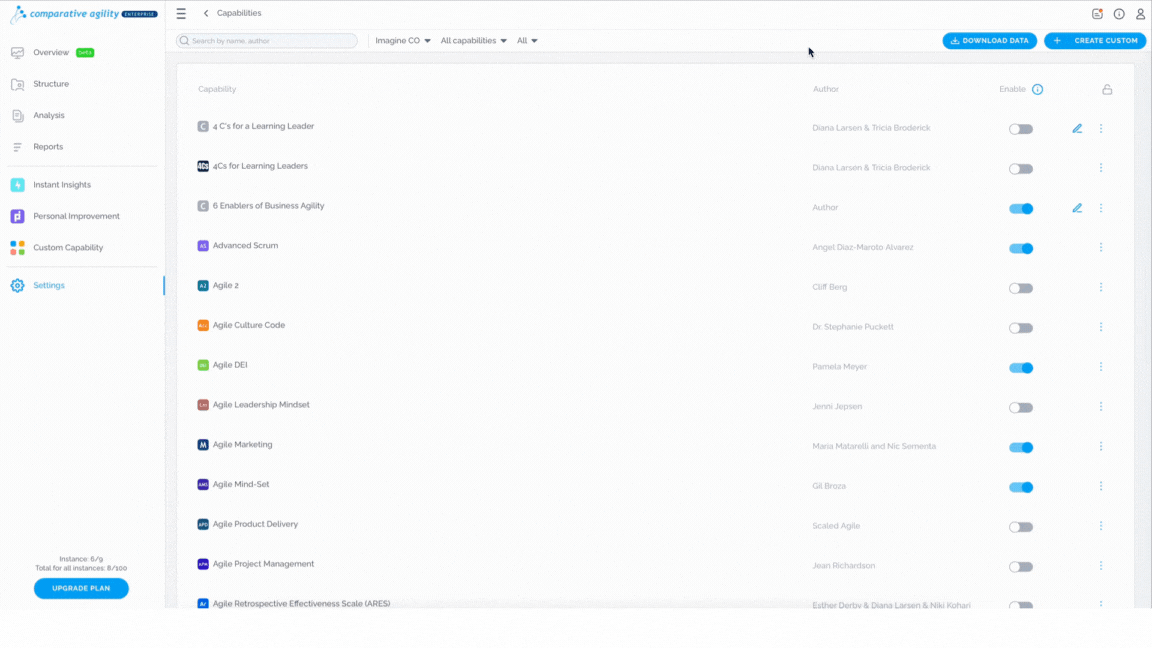Open Instant Insights in sidebar
Image resolution: width=1152 pixels, height=648 pixels.
(x=62, y=184)
